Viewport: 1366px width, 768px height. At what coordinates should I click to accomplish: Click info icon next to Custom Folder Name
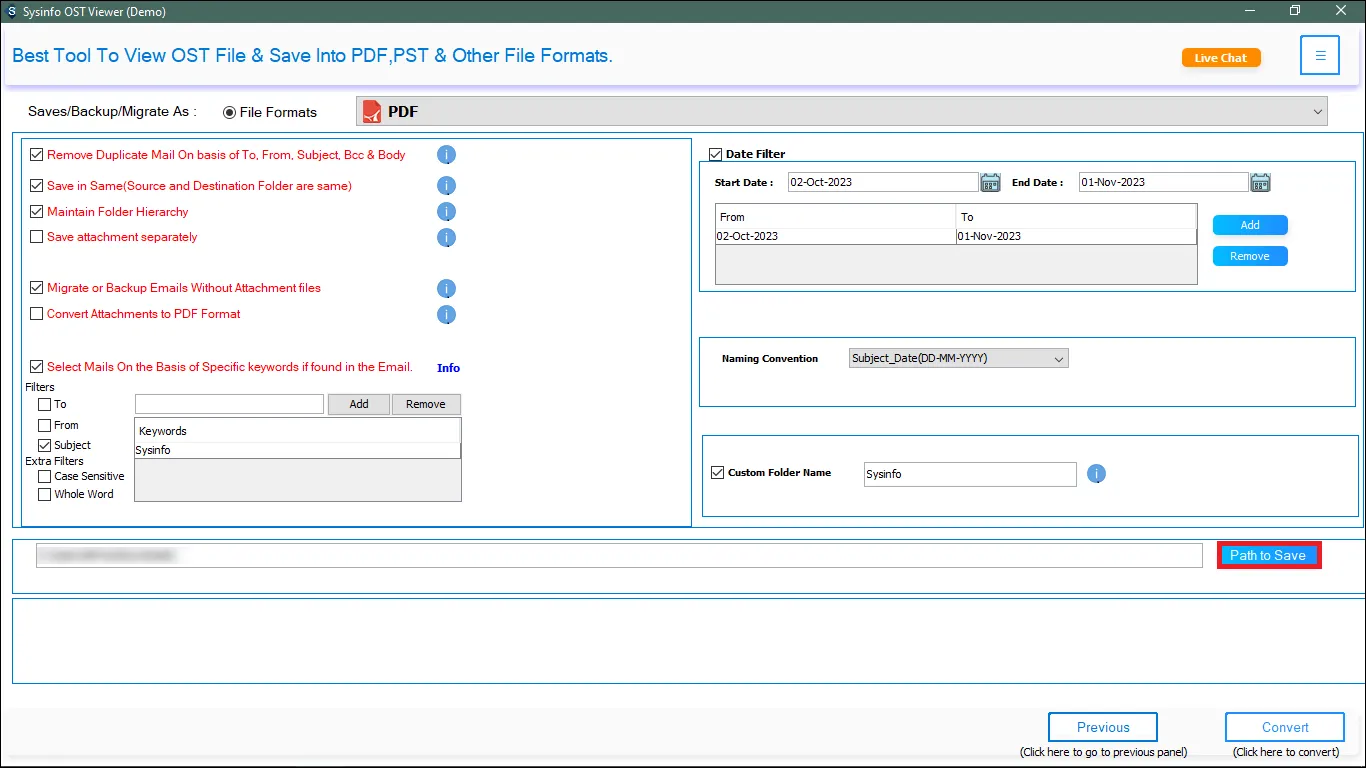1096,474
